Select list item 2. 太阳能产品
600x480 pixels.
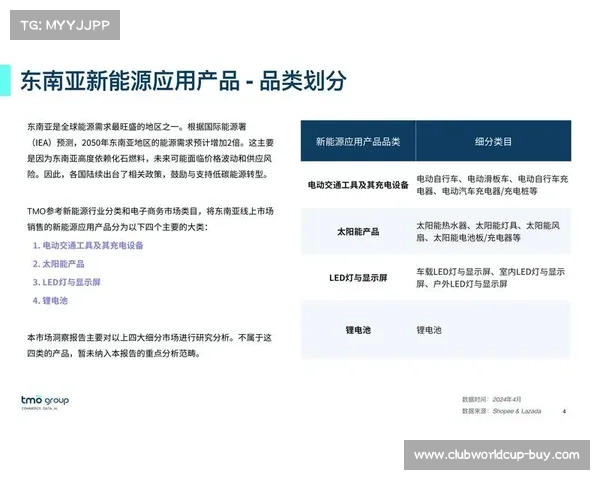tap(59, 264)
